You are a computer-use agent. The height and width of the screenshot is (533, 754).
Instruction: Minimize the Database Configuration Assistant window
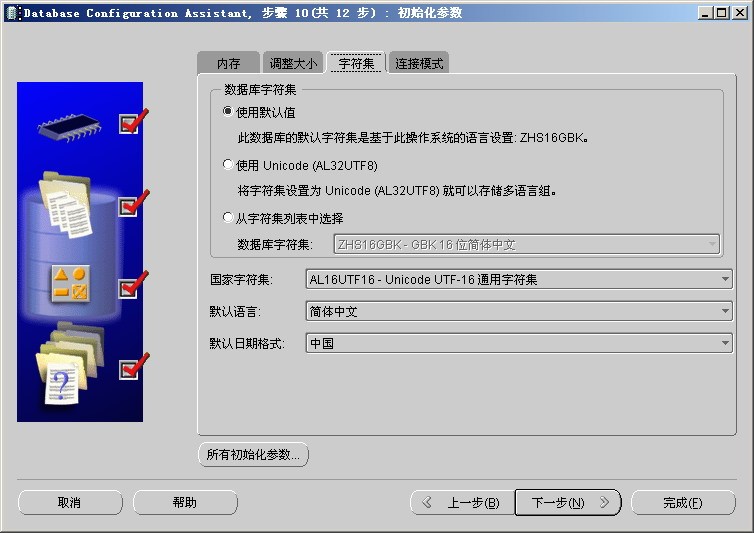(705, 13)
